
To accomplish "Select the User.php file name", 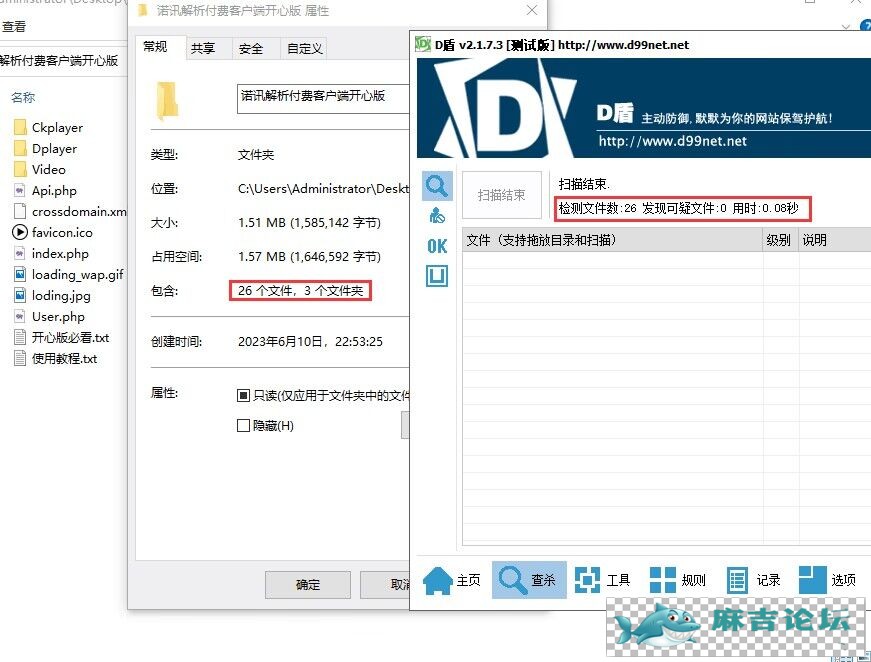I will (58, 317).
